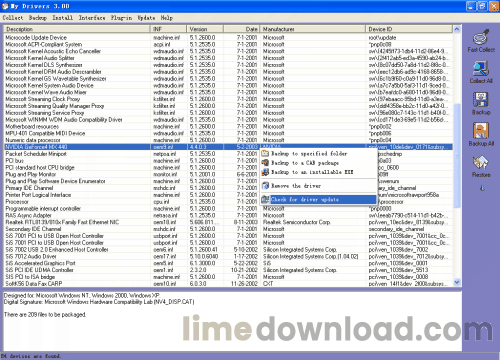Screen dimensions: 500x360
Task: Sort by the Device ID column header
Action: 409,29
